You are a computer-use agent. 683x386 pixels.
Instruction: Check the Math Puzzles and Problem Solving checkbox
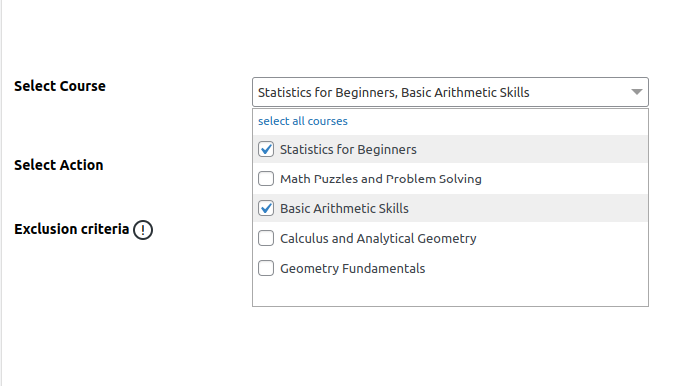tap(266, 179)
